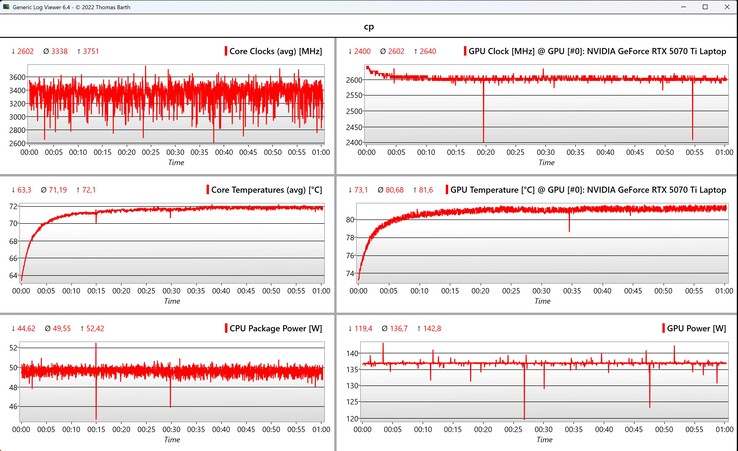The height and width of the screenshot is (451, 738).
Task: Click the 'cp' header title
Action: point(369,29)
